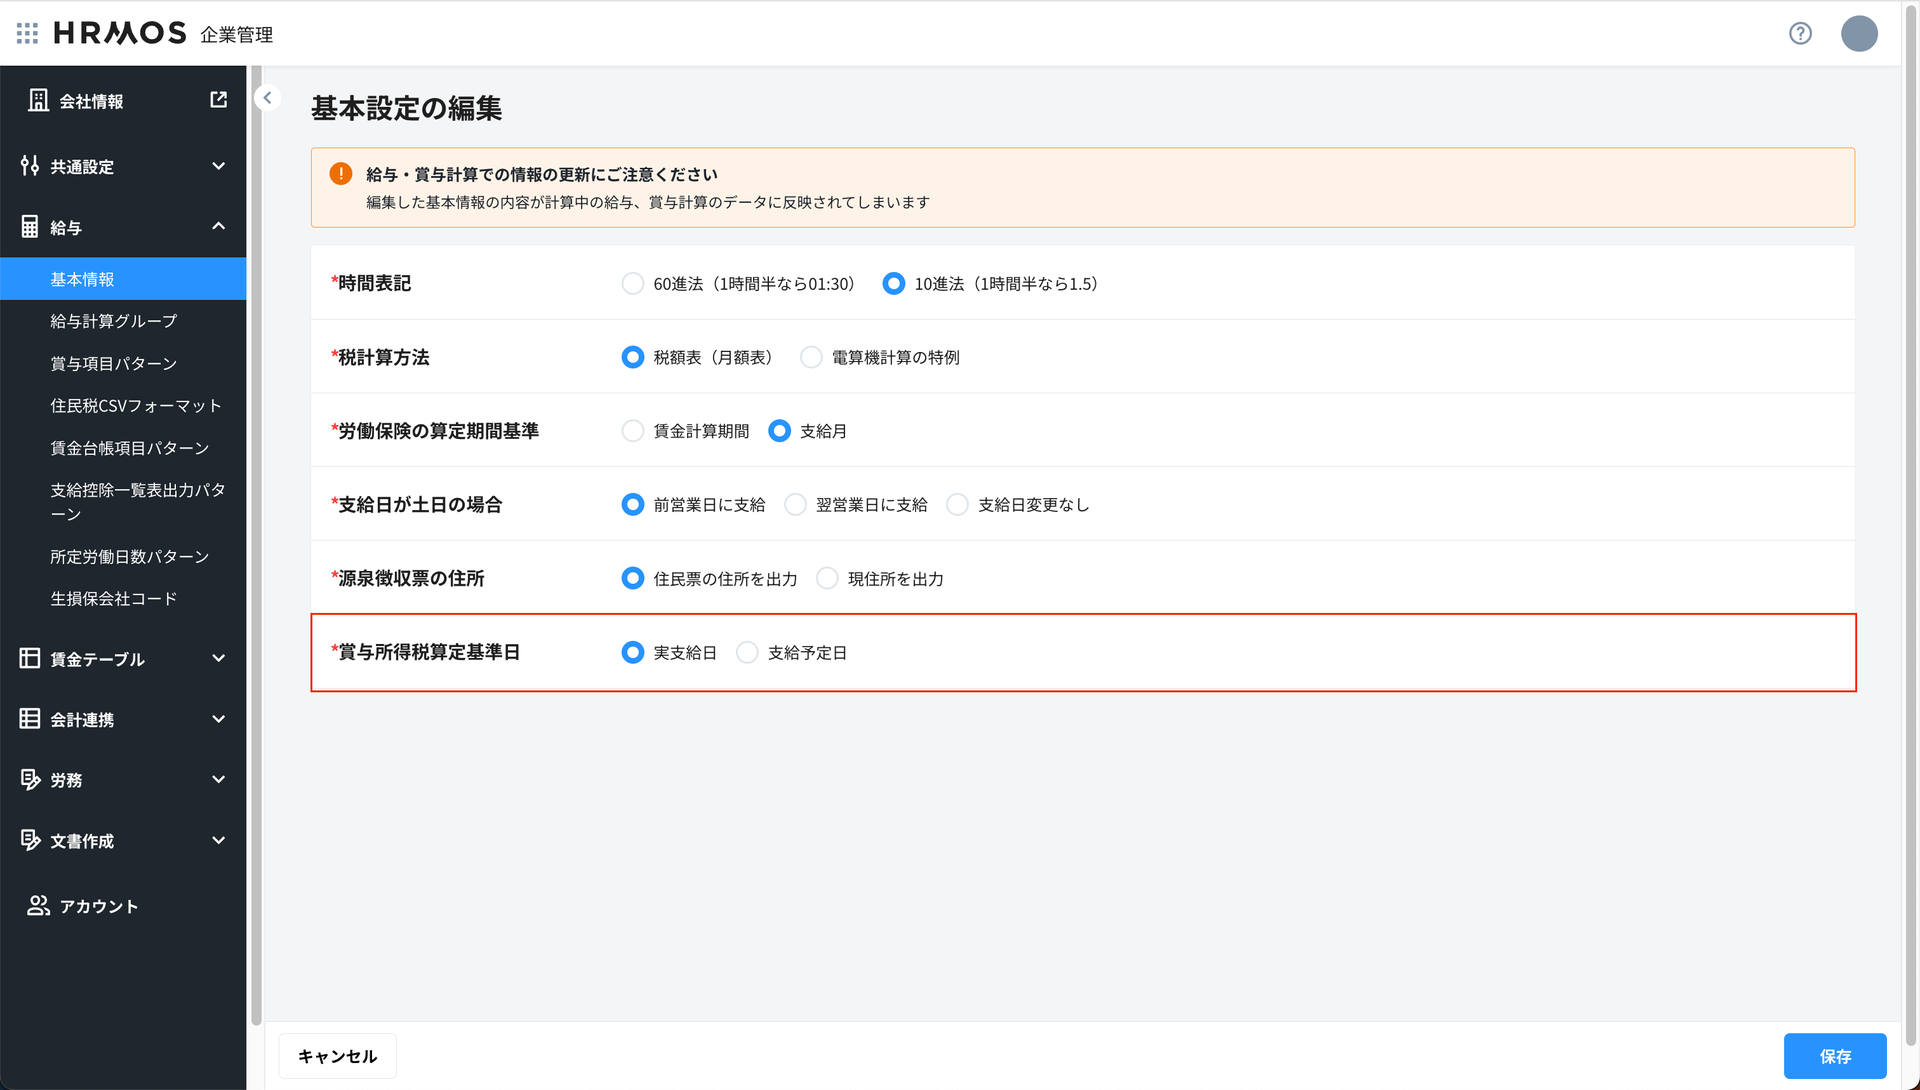Open the app launcher grid icon
Viewport: 1920px width, 1090px height.
(27, 33)
